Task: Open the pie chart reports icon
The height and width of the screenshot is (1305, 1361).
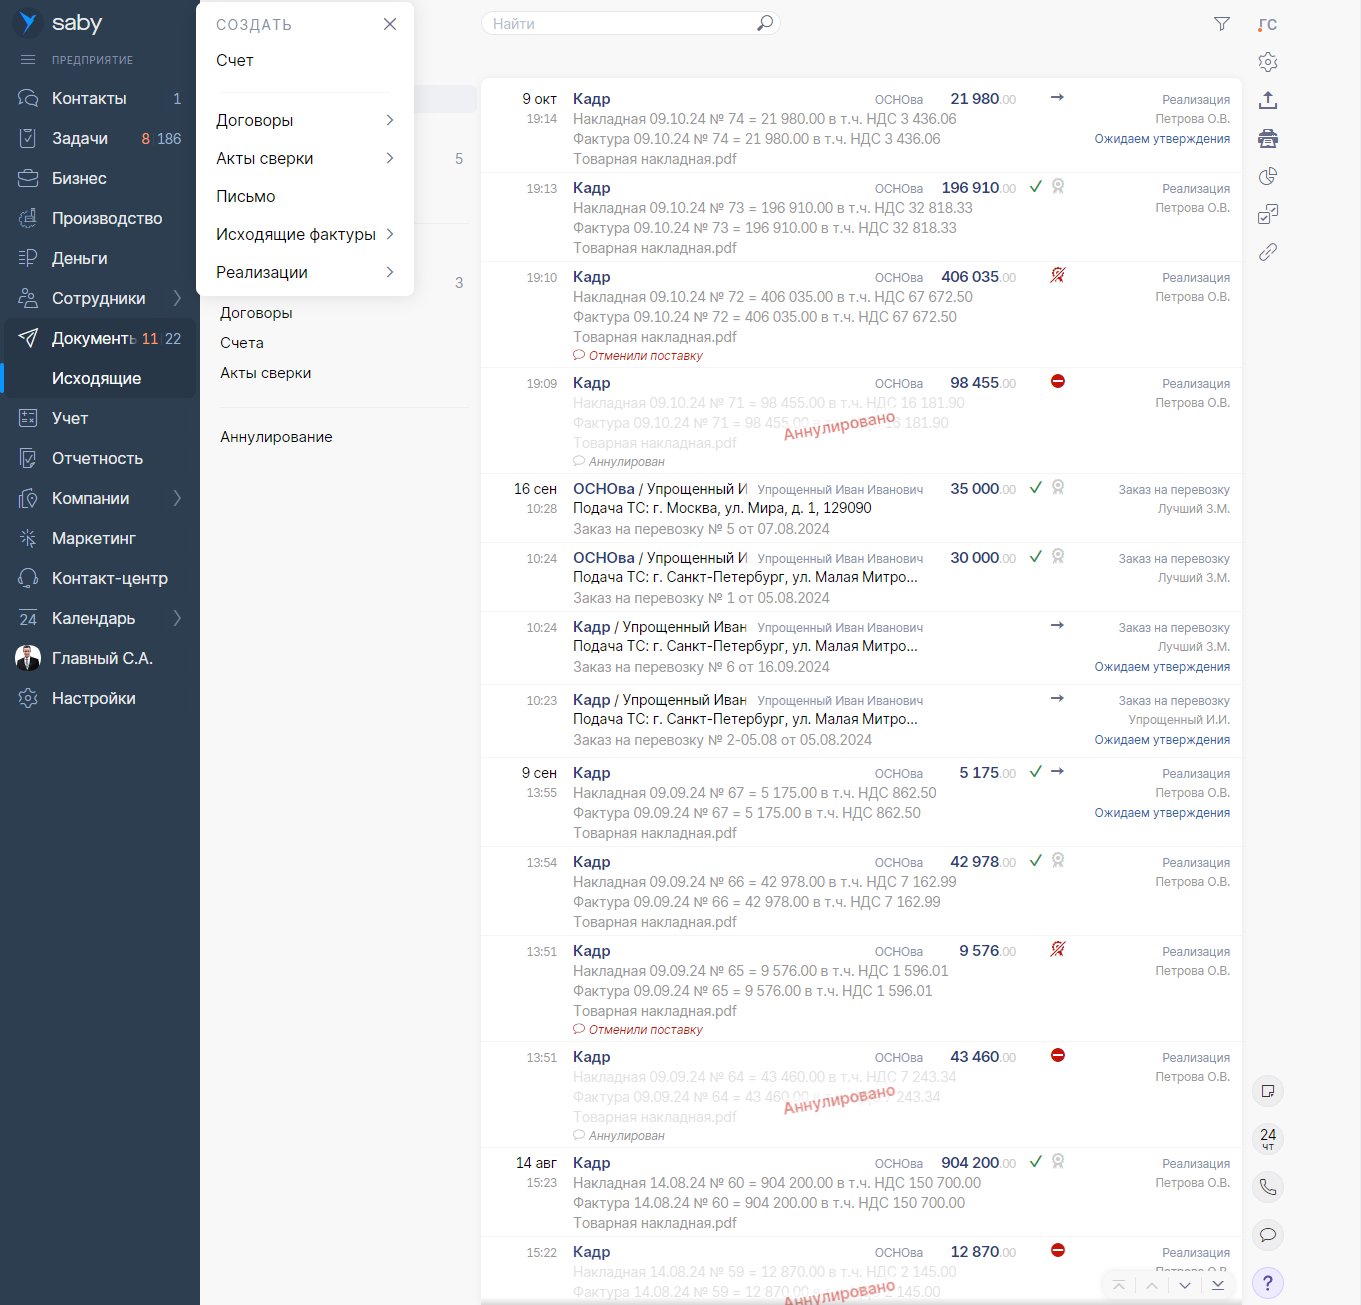Action: (x=1268, y=176)
